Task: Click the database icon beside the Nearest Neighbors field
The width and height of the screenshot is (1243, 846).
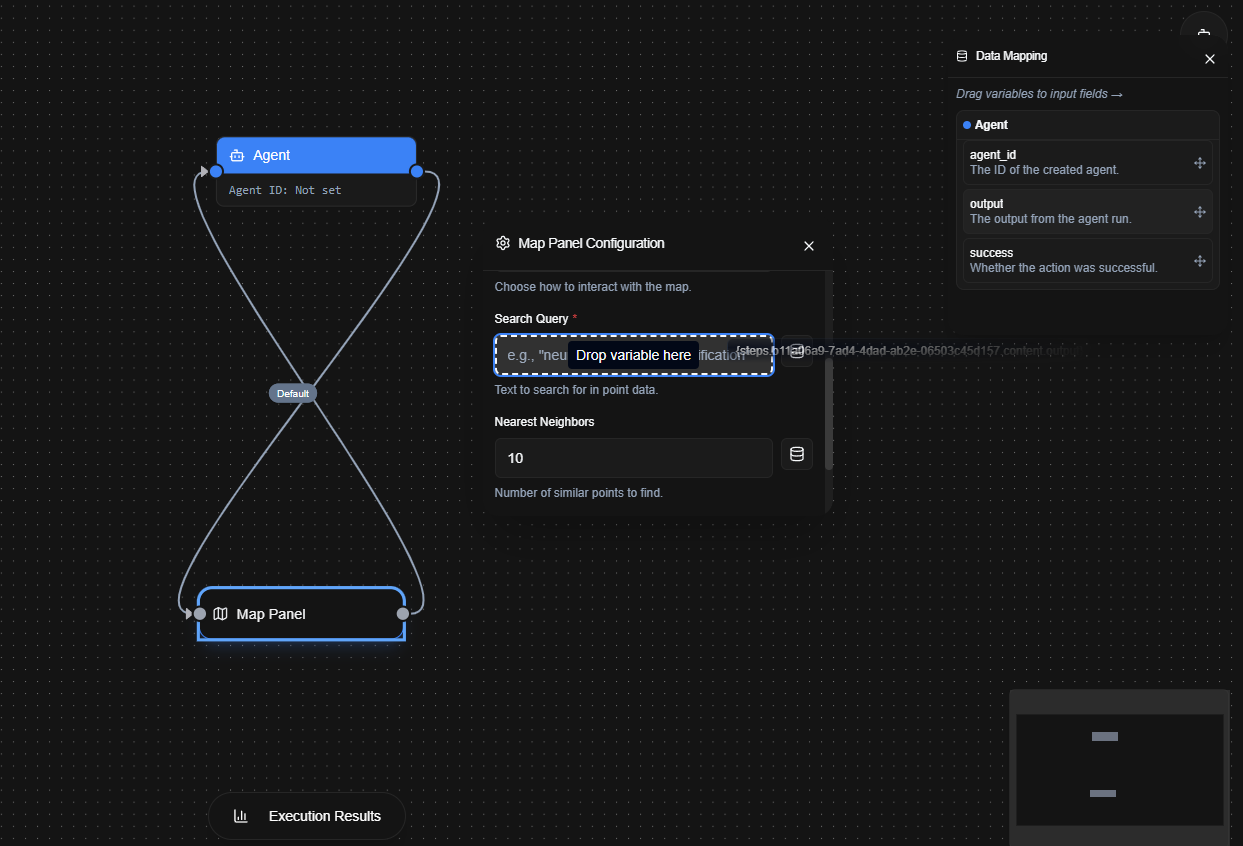Action: tap(796, 453)
